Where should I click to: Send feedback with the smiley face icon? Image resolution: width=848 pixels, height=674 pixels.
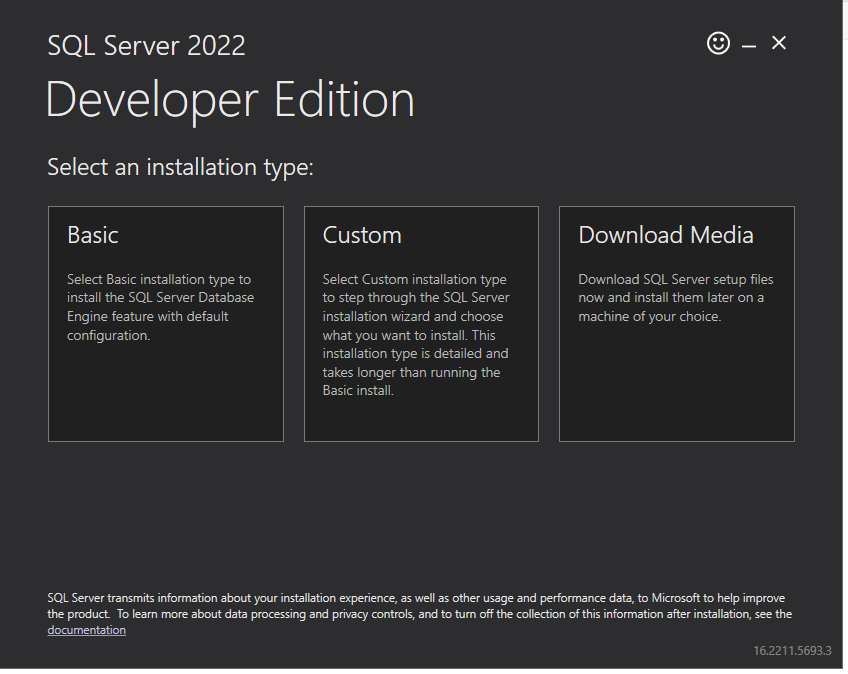pyautogui.click(x=718, y=43)
